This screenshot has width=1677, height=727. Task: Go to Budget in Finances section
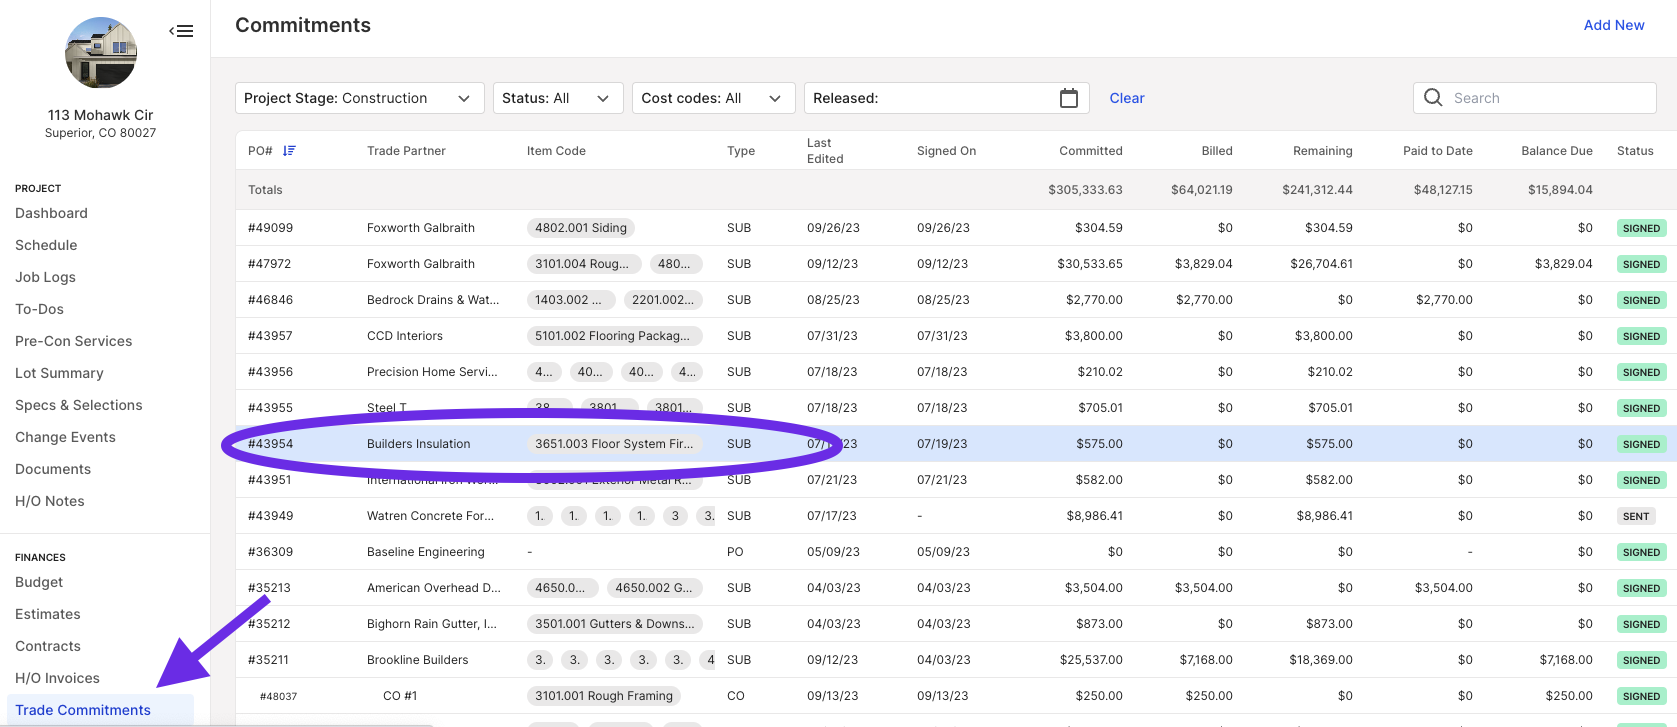(x=39, y=582)
